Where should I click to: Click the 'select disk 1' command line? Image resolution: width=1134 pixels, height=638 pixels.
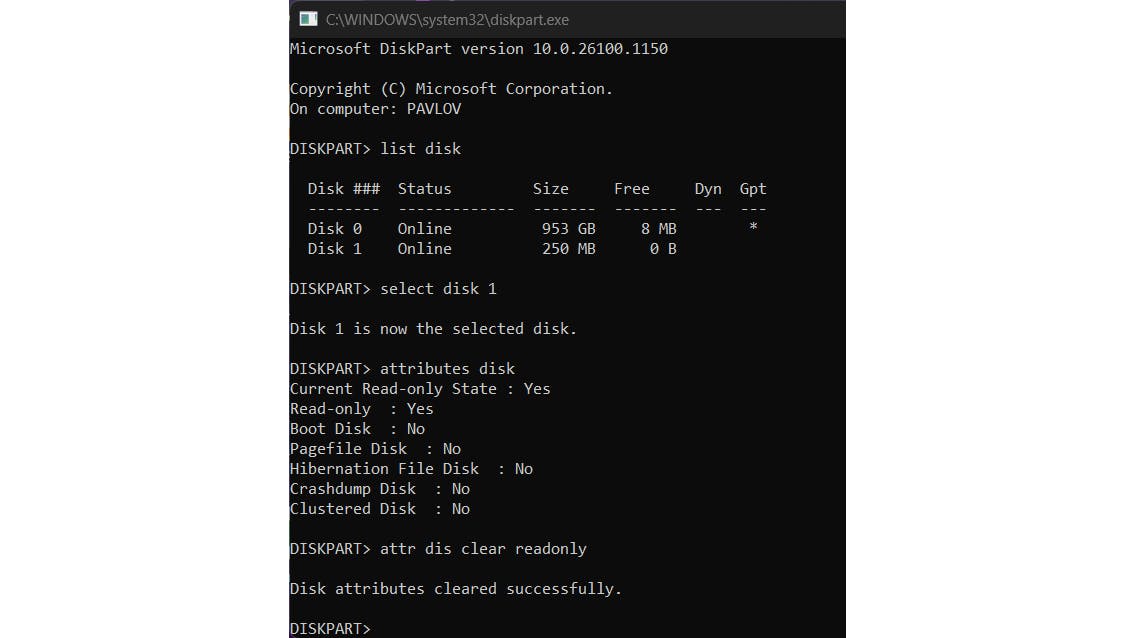(438, 289)
